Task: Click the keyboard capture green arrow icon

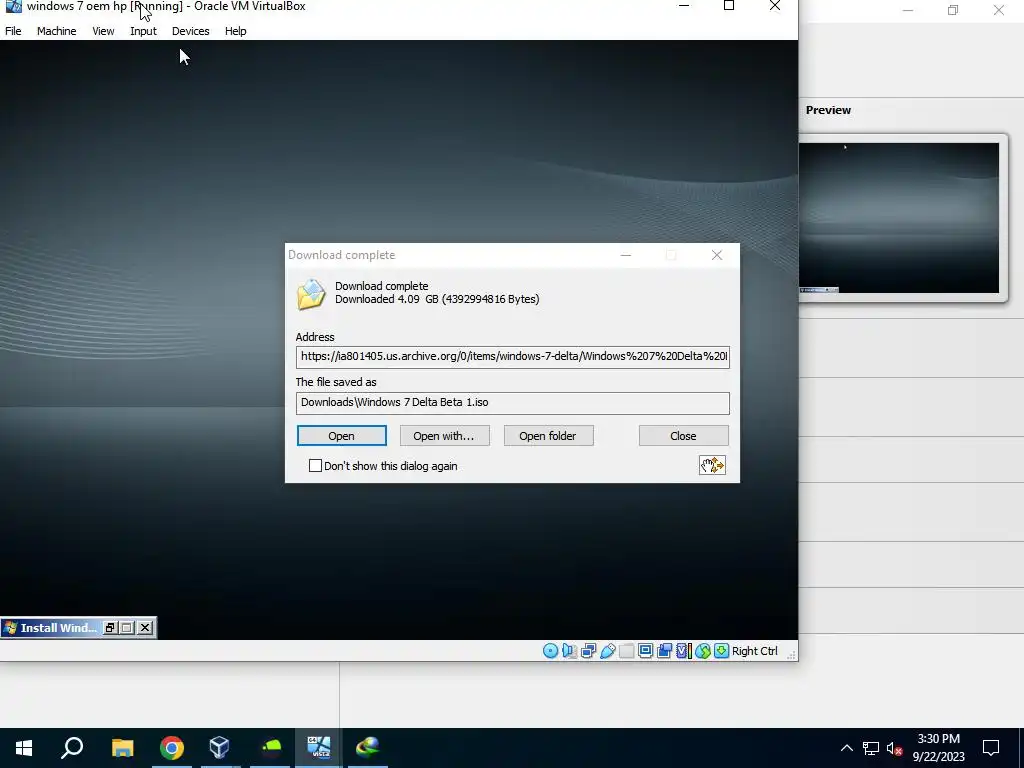Action: pos(721,650)
